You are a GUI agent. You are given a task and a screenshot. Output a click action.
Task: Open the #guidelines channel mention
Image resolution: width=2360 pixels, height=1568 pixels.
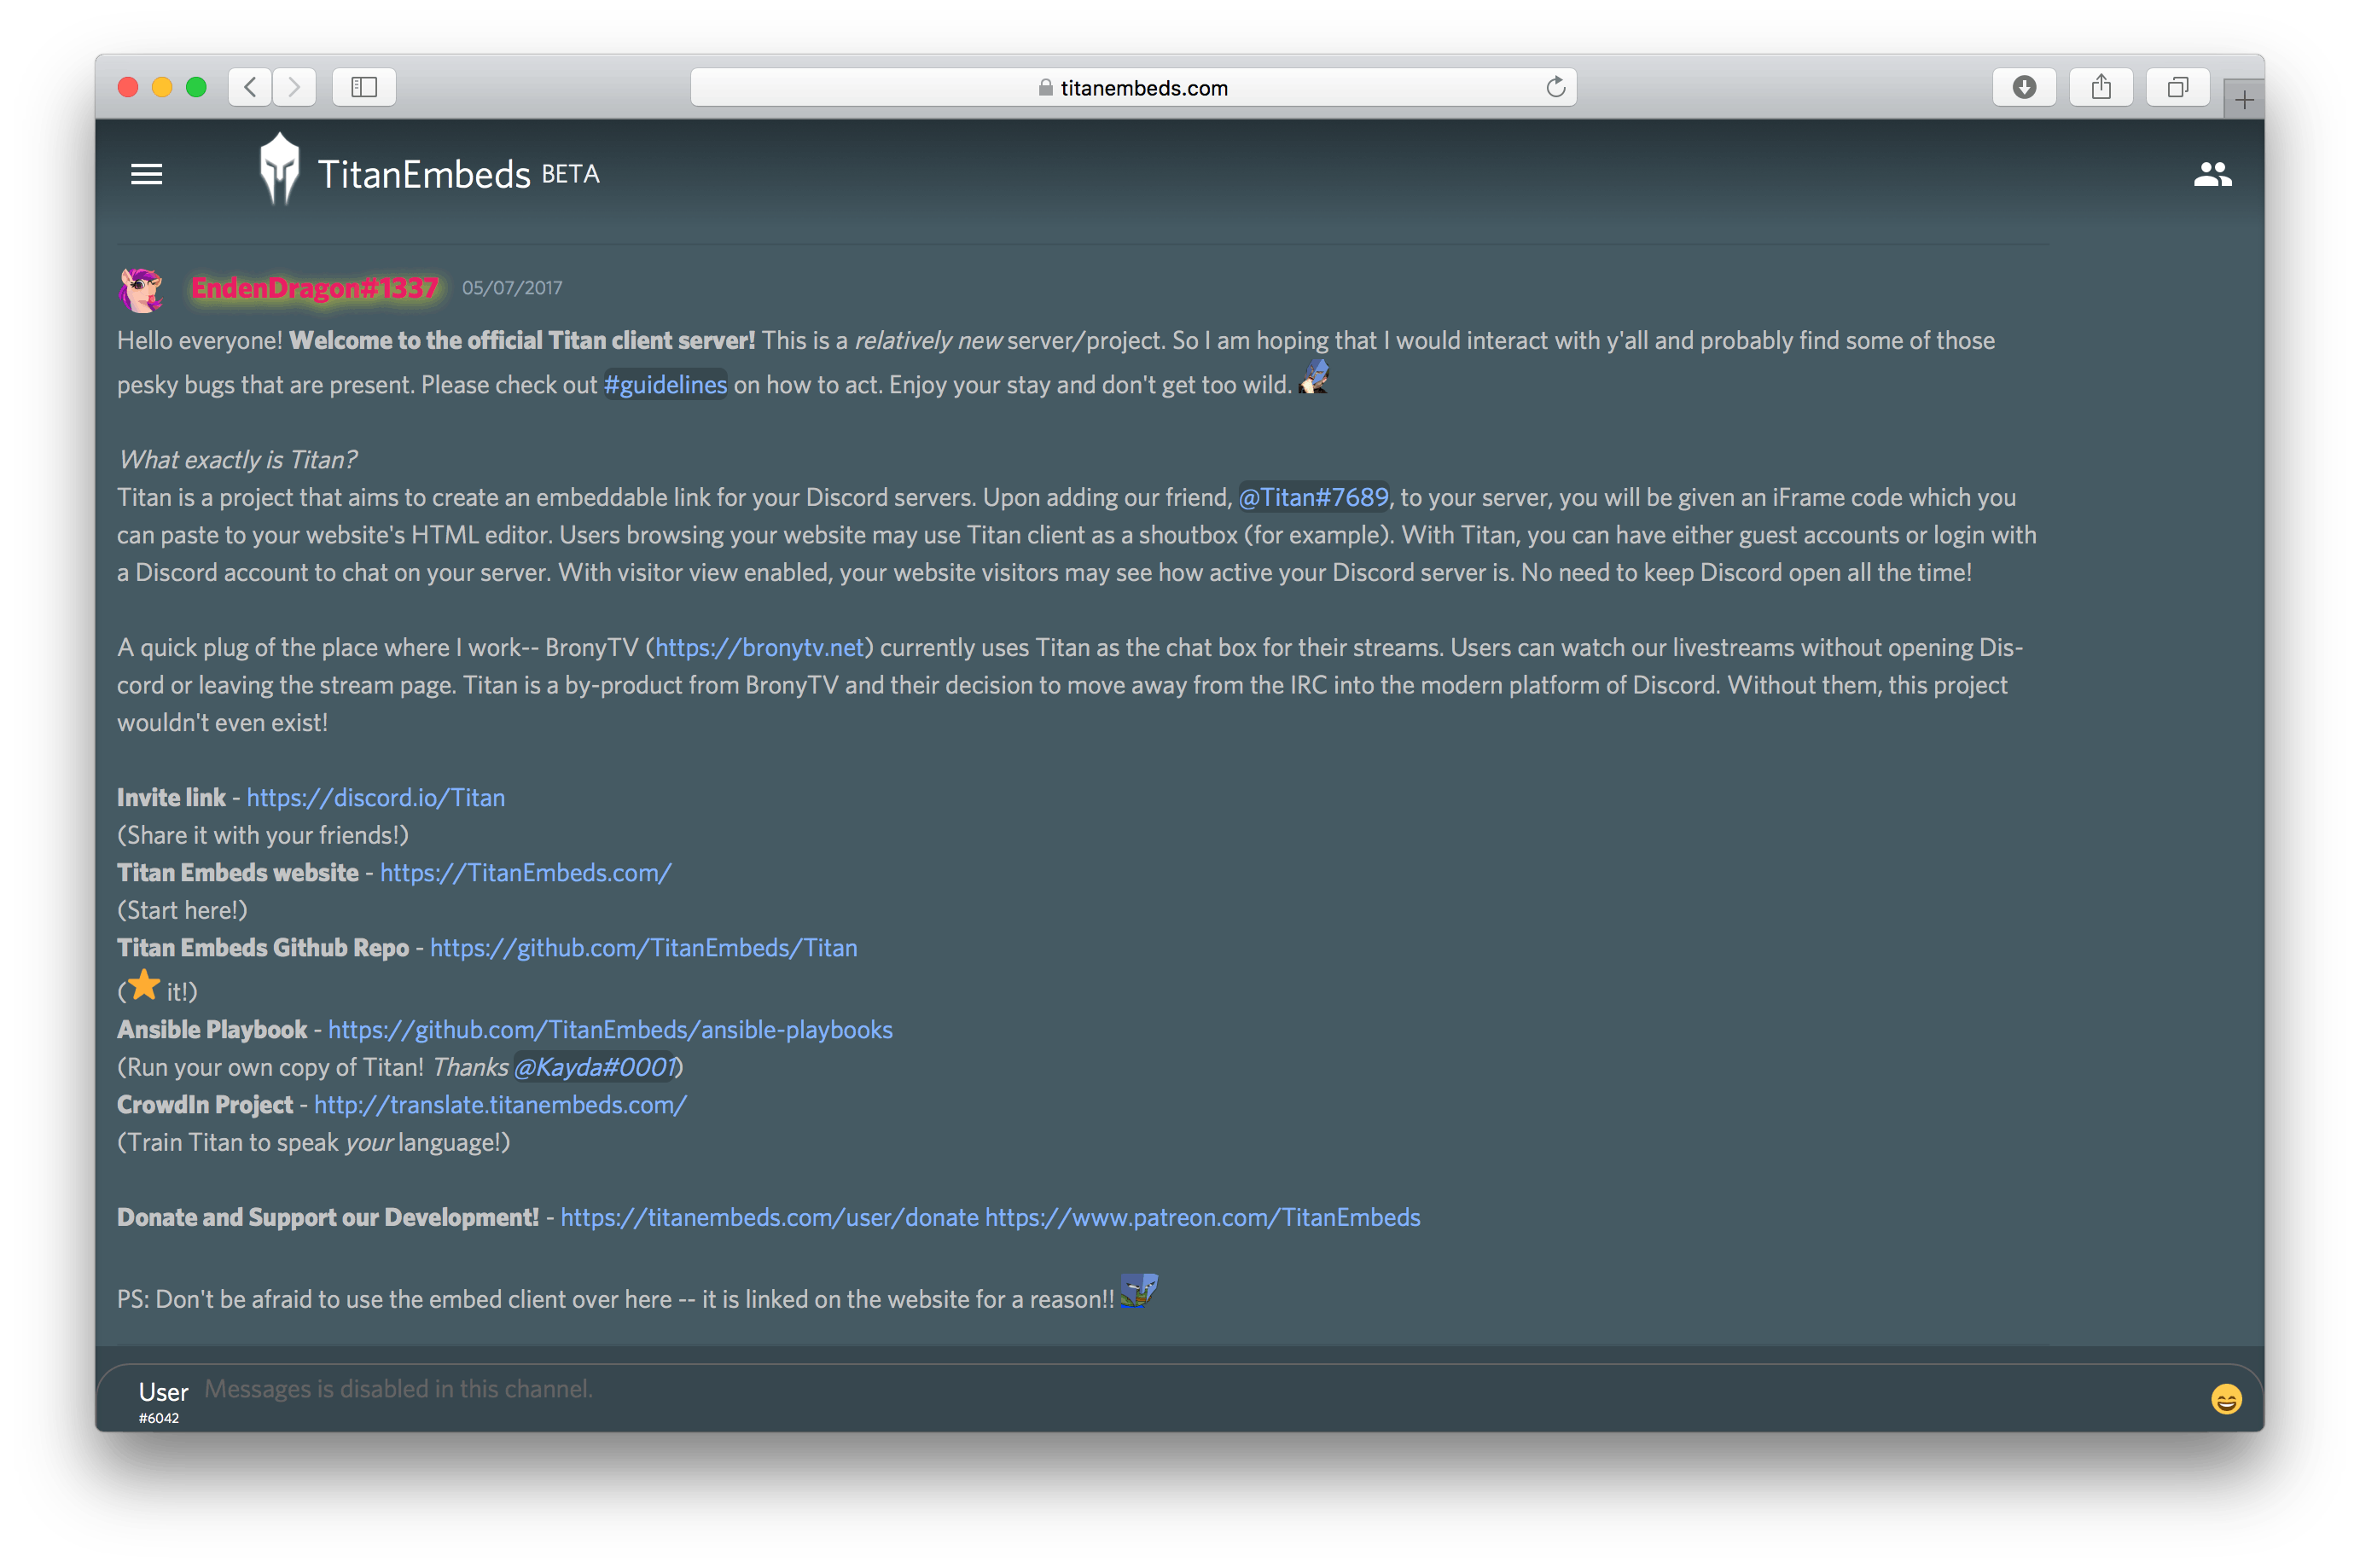pyautogui.click(x=665, y=385)
